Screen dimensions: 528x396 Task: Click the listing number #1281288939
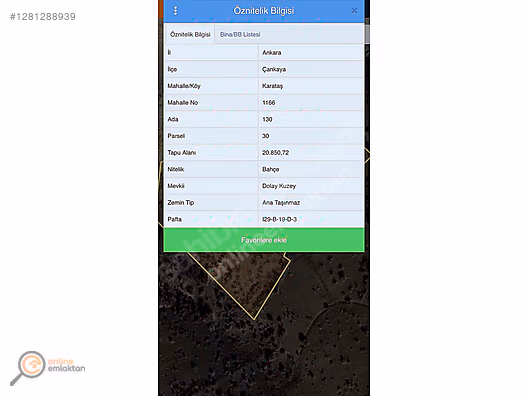point(43,16)
